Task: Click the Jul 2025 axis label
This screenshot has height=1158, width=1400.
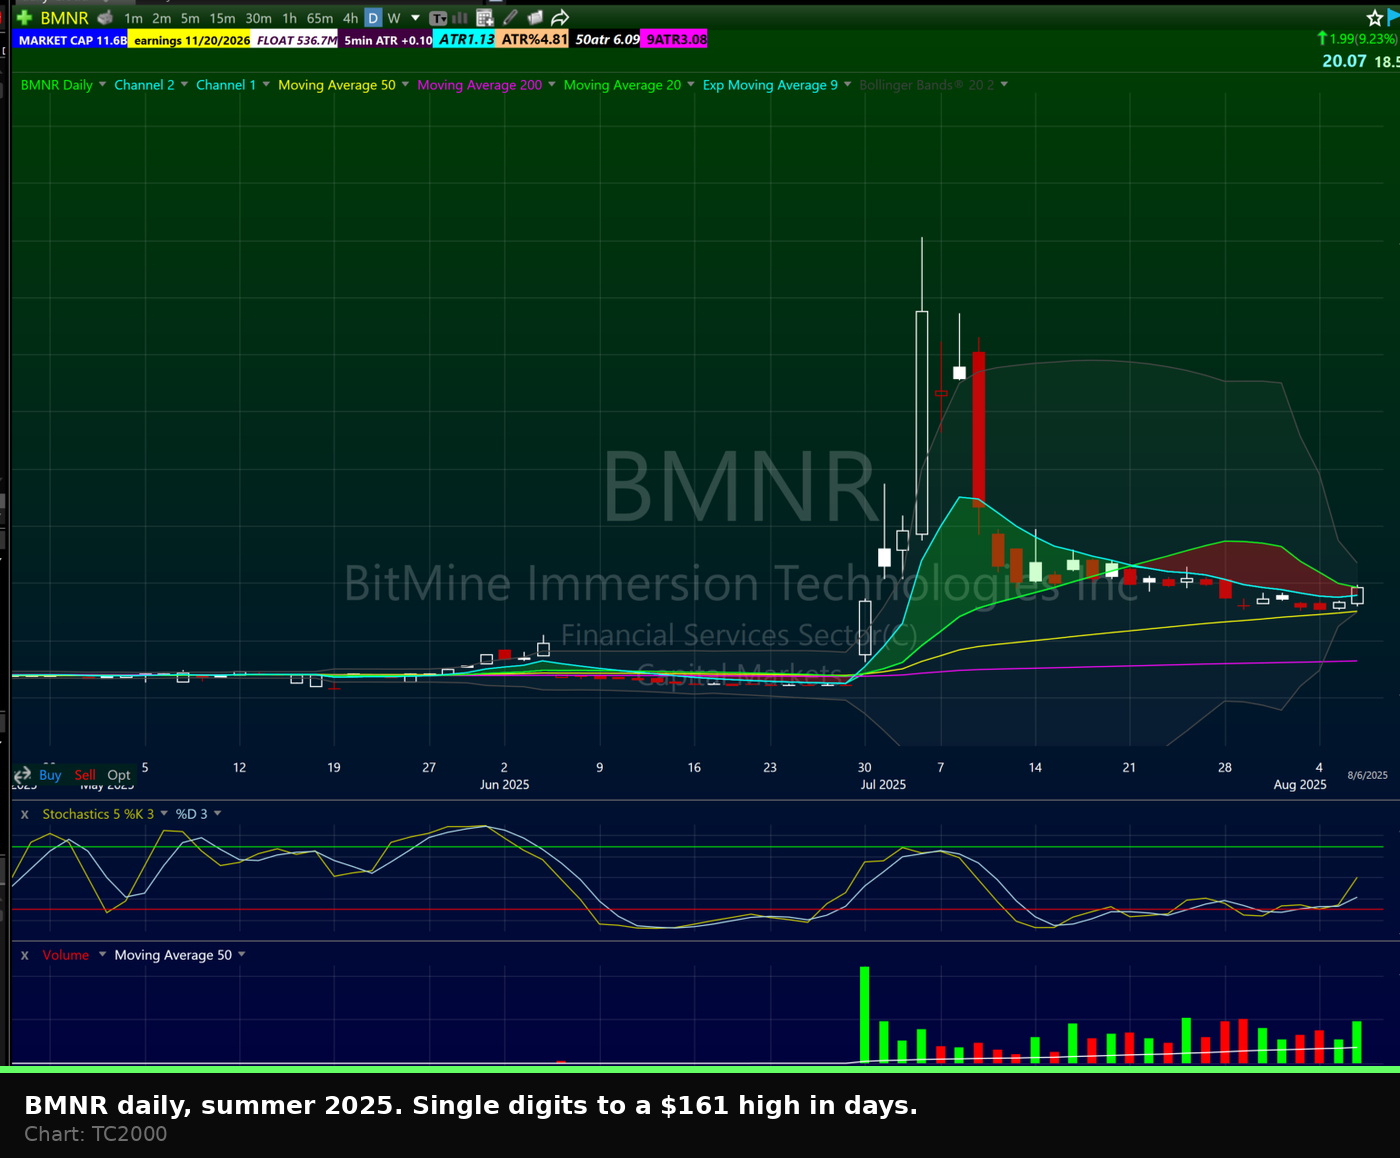Action: [x=883, y=784]
